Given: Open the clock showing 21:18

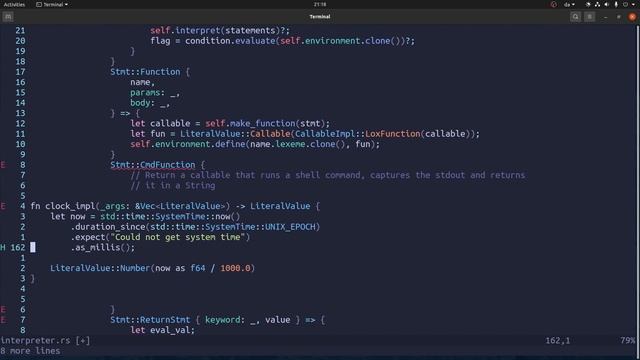Looking at the screenshot, I should 320,4.
